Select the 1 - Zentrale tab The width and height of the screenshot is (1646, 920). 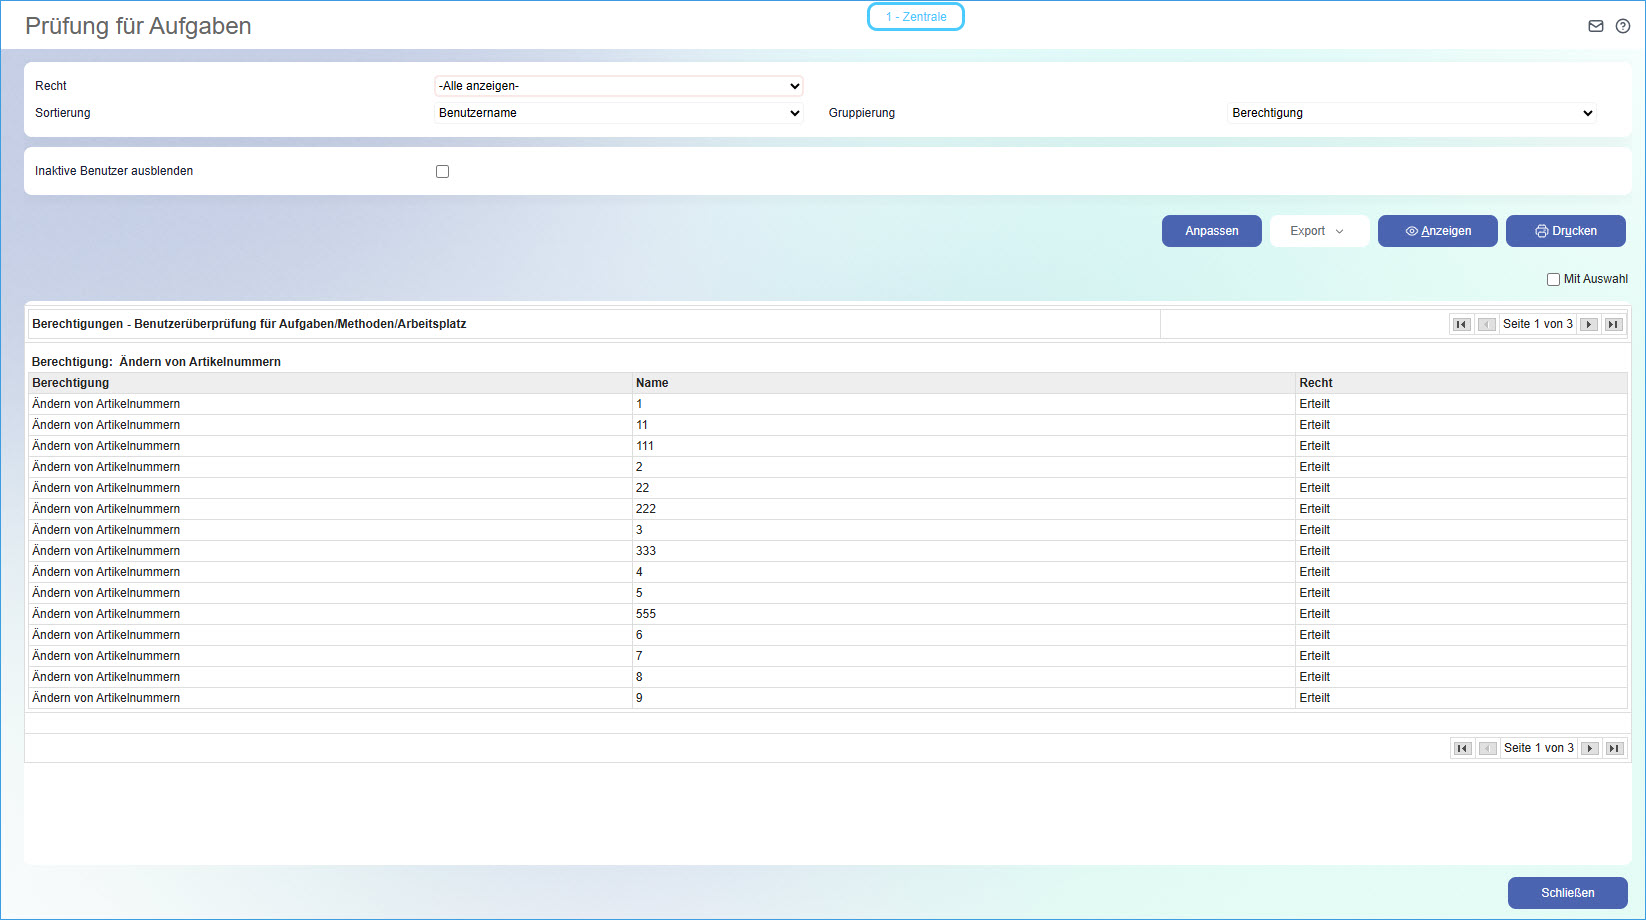(915, 17)
